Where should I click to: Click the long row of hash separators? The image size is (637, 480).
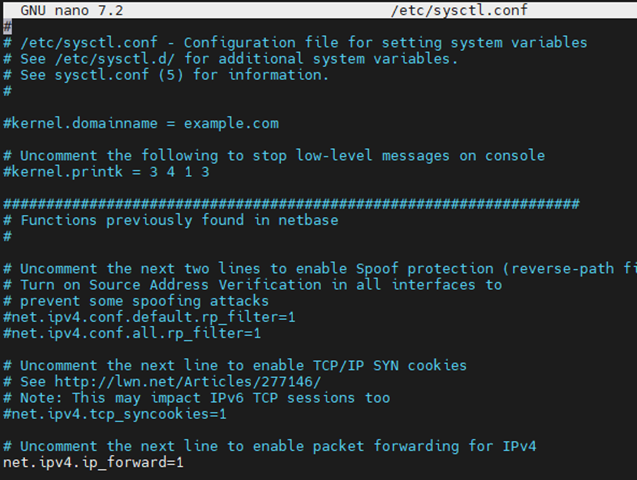[291, 203]
